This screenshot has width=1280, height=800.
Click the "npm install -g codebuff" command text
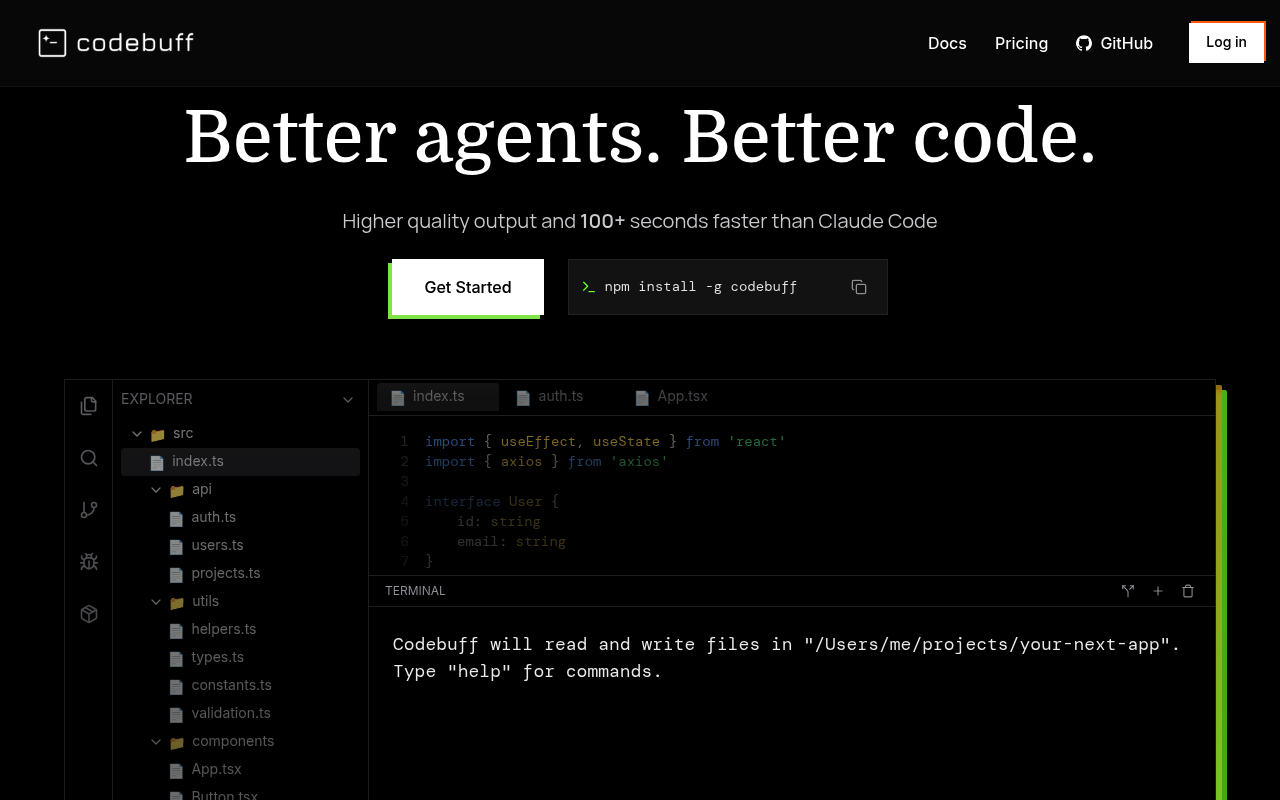click(x=700, y=287)
